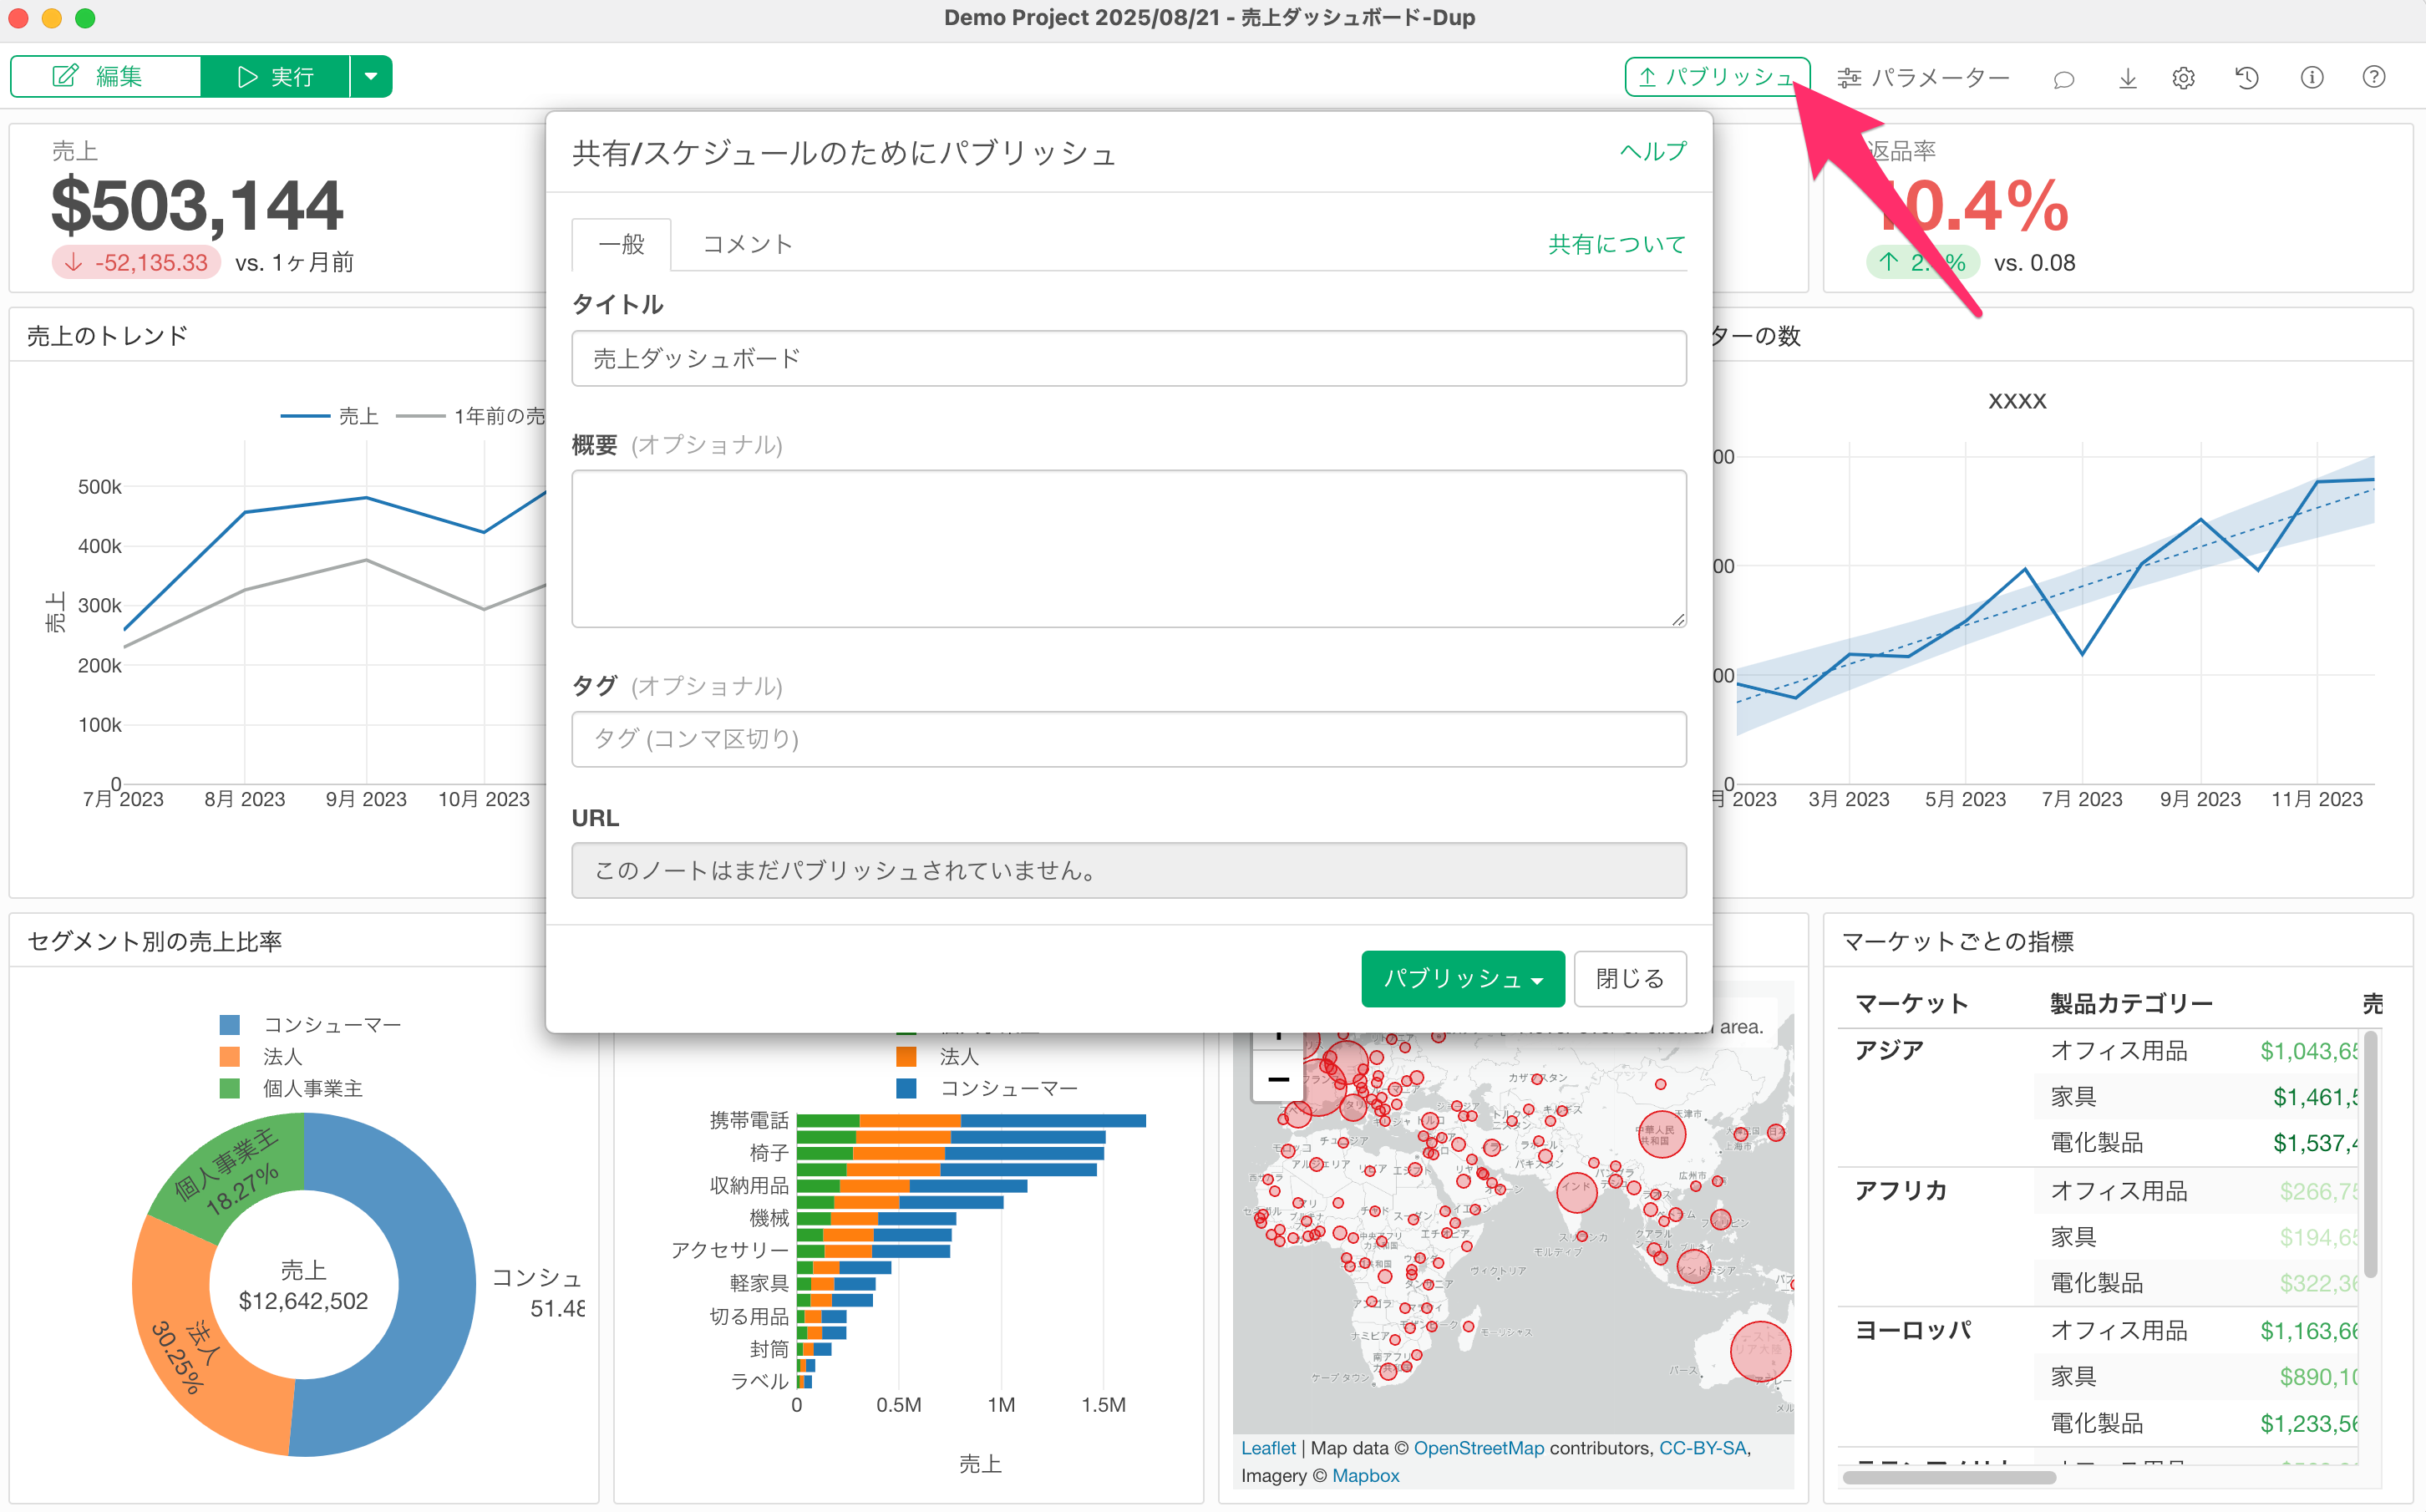The width and height of the screenshot is (2426, 1512).
Task: Click the question mark help icon
Action: [2373, 78]
